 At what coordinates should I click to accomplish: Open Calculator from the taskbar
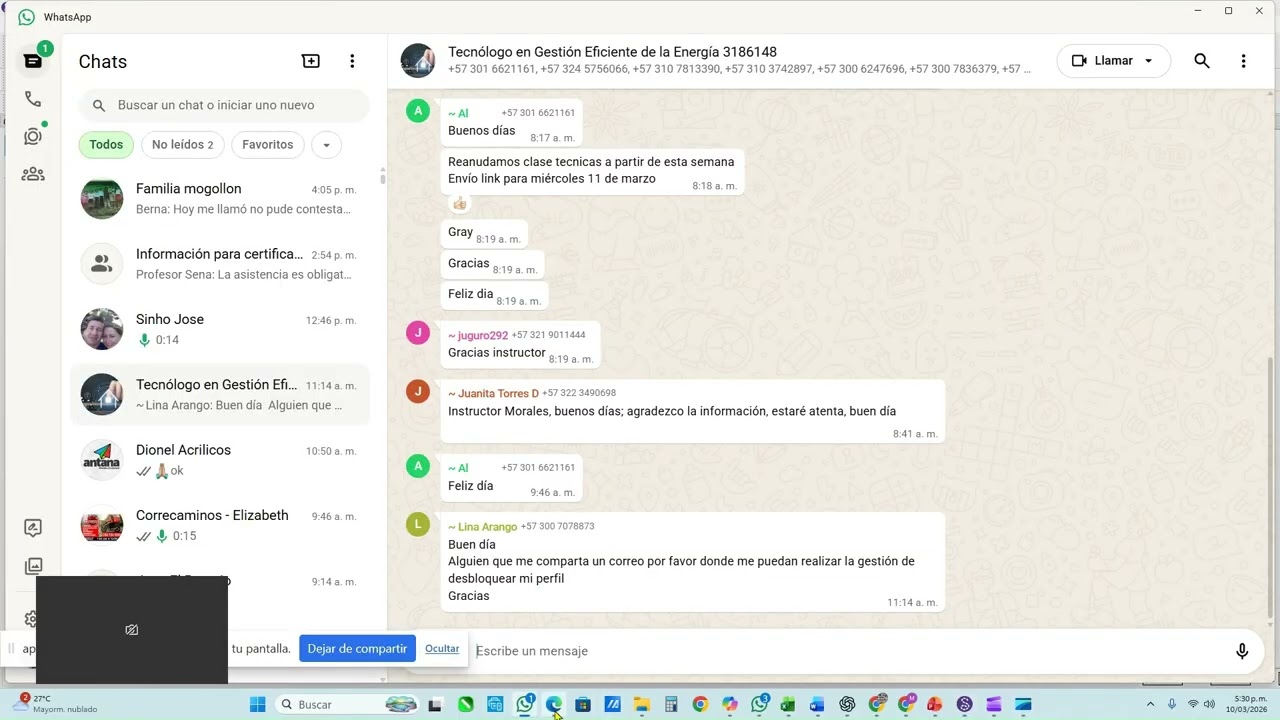click(x=671, y=704)
